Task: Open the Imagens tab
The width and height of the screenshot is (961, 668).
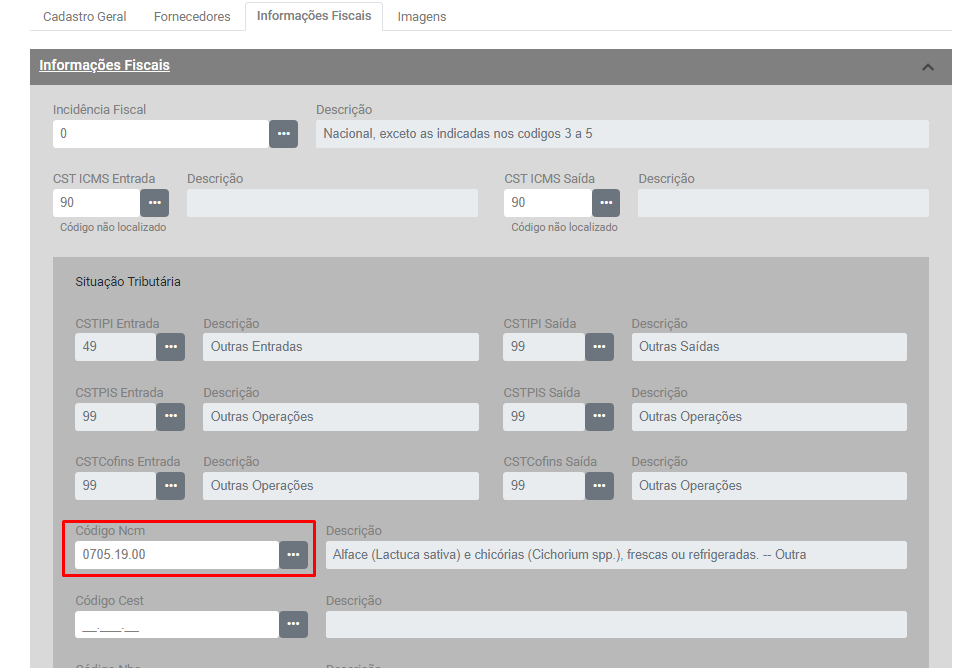Action: click(421, 17)
